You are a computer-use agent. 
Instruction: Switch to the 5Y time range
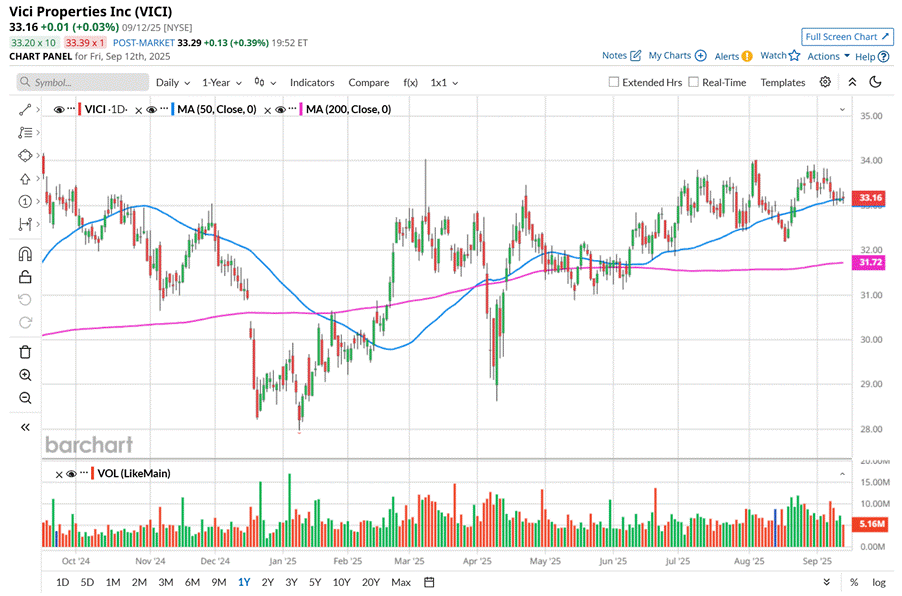coord(315,582)
